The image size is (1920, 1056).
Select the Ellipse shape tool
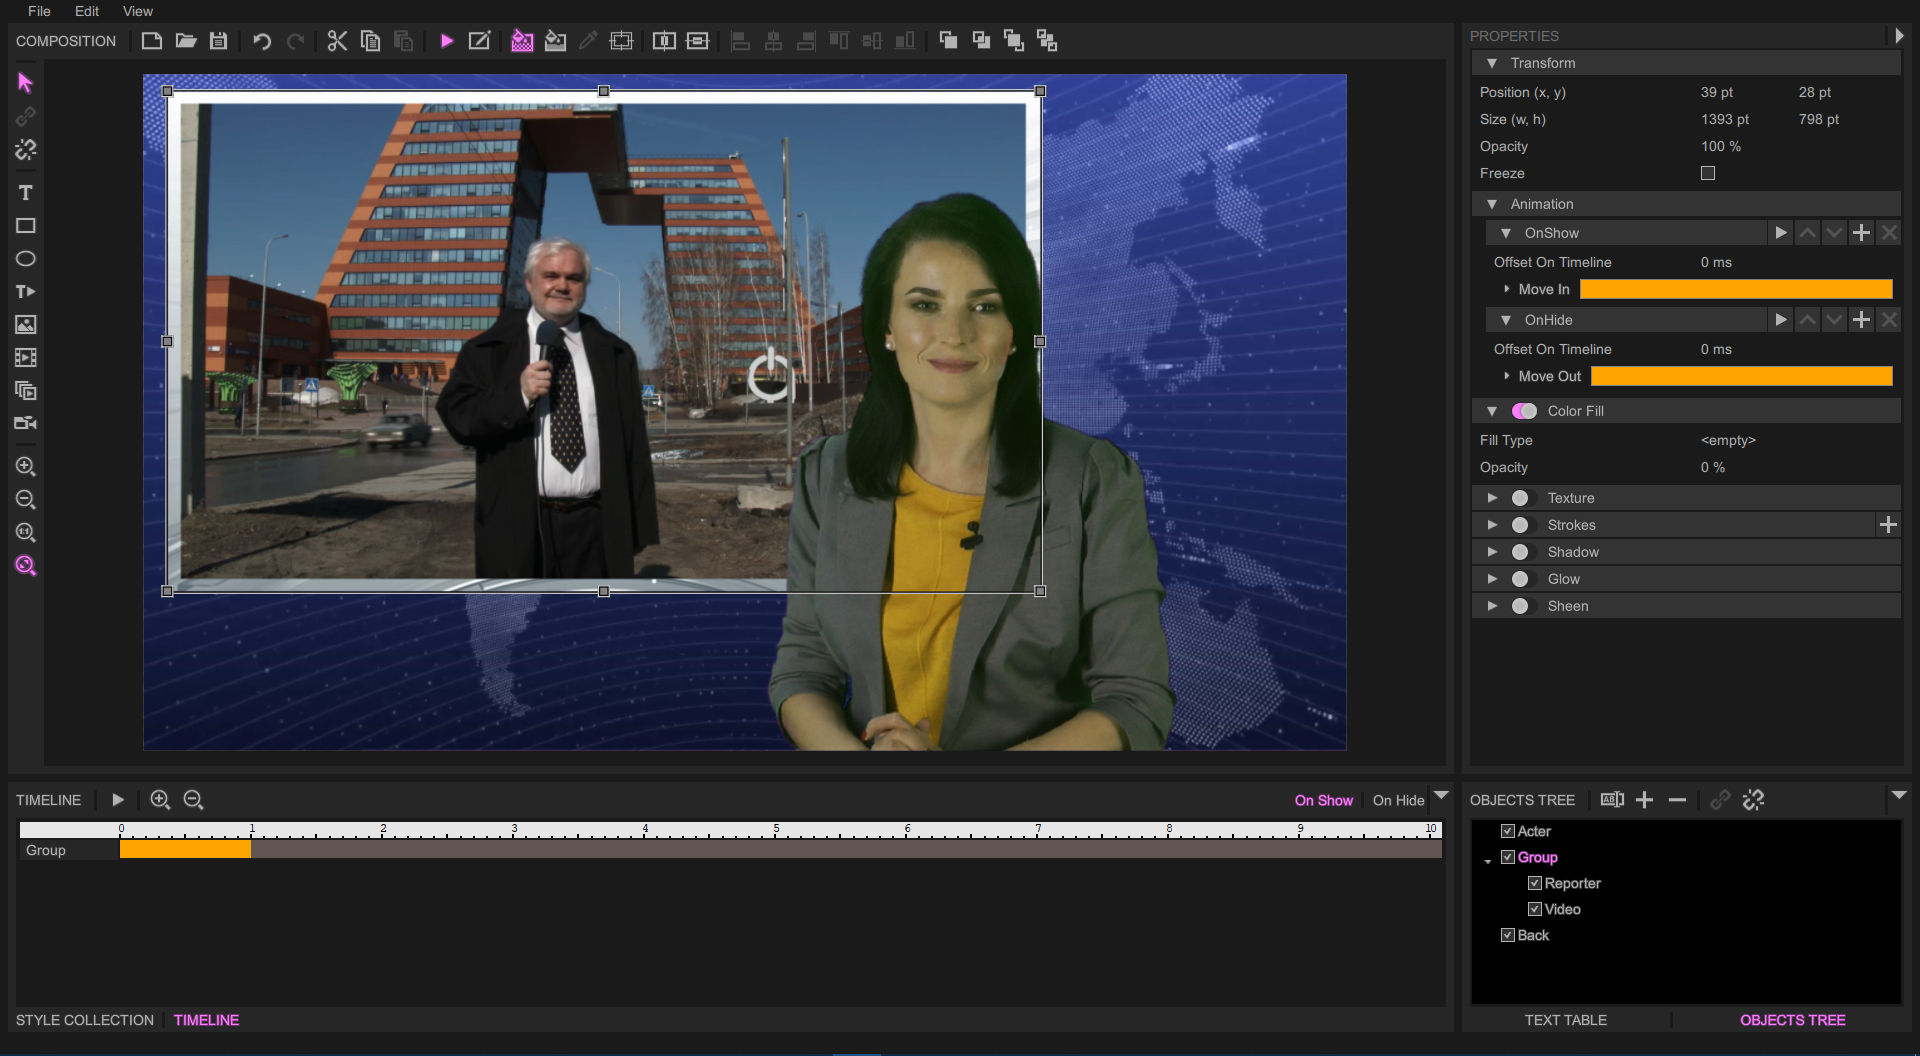coord(26,259)
